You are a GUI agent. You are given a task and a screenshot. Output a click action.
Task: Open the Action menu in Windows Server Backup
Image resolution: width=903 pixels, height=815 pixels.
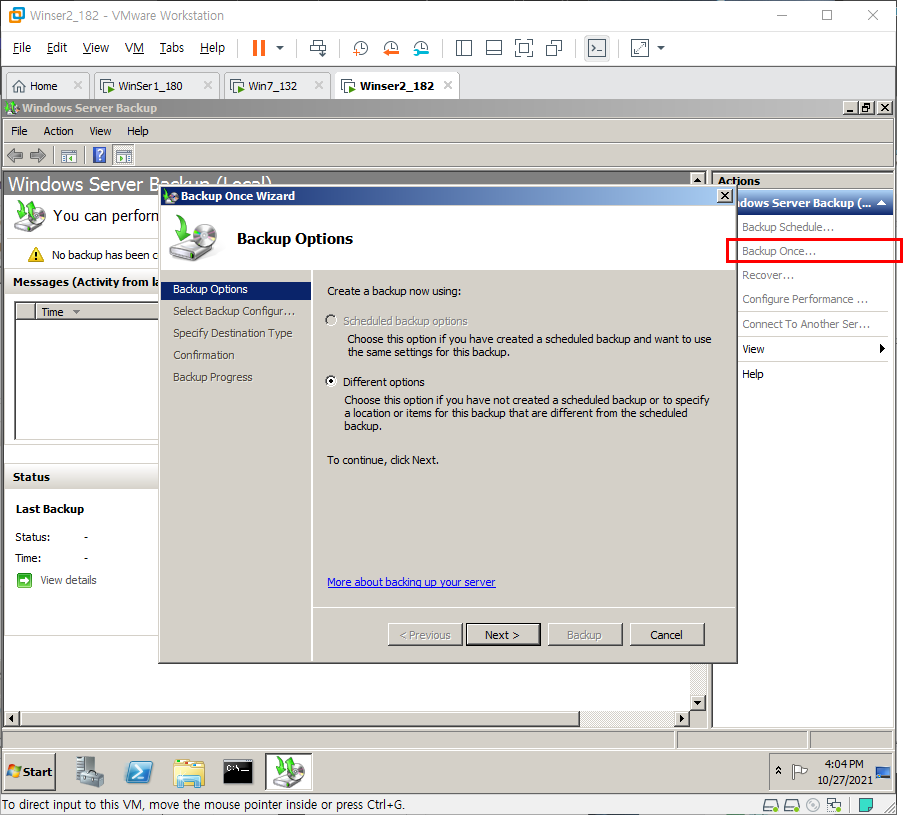[x=58, y=131]
